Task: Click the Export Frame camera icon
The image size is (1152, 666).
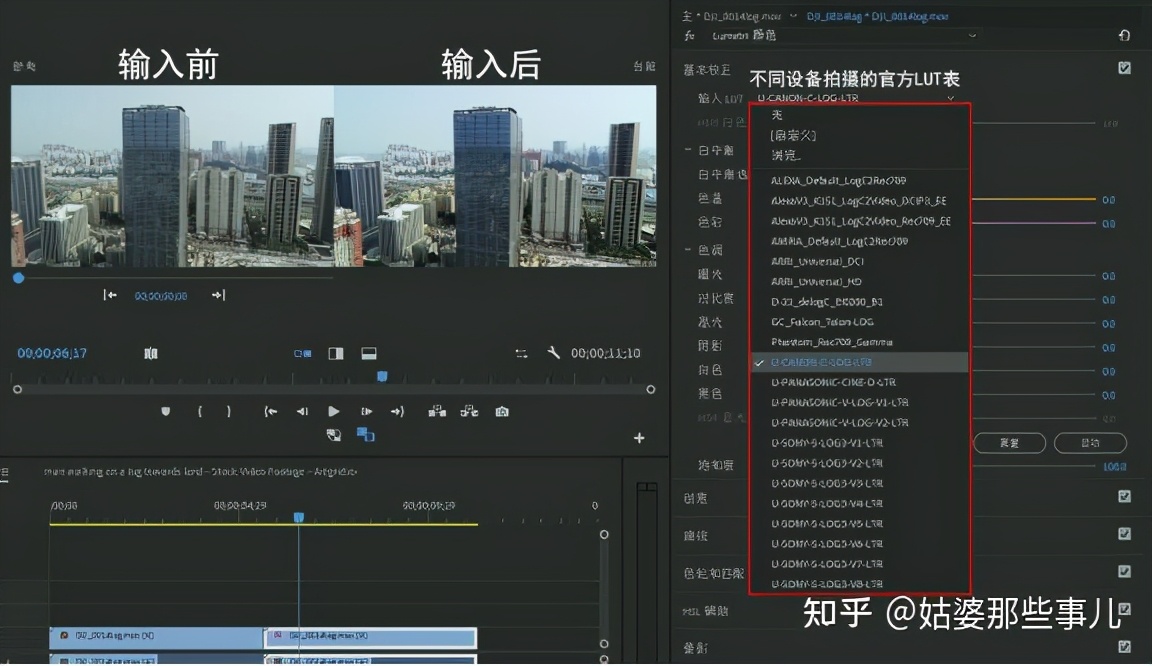Action: 502,411
